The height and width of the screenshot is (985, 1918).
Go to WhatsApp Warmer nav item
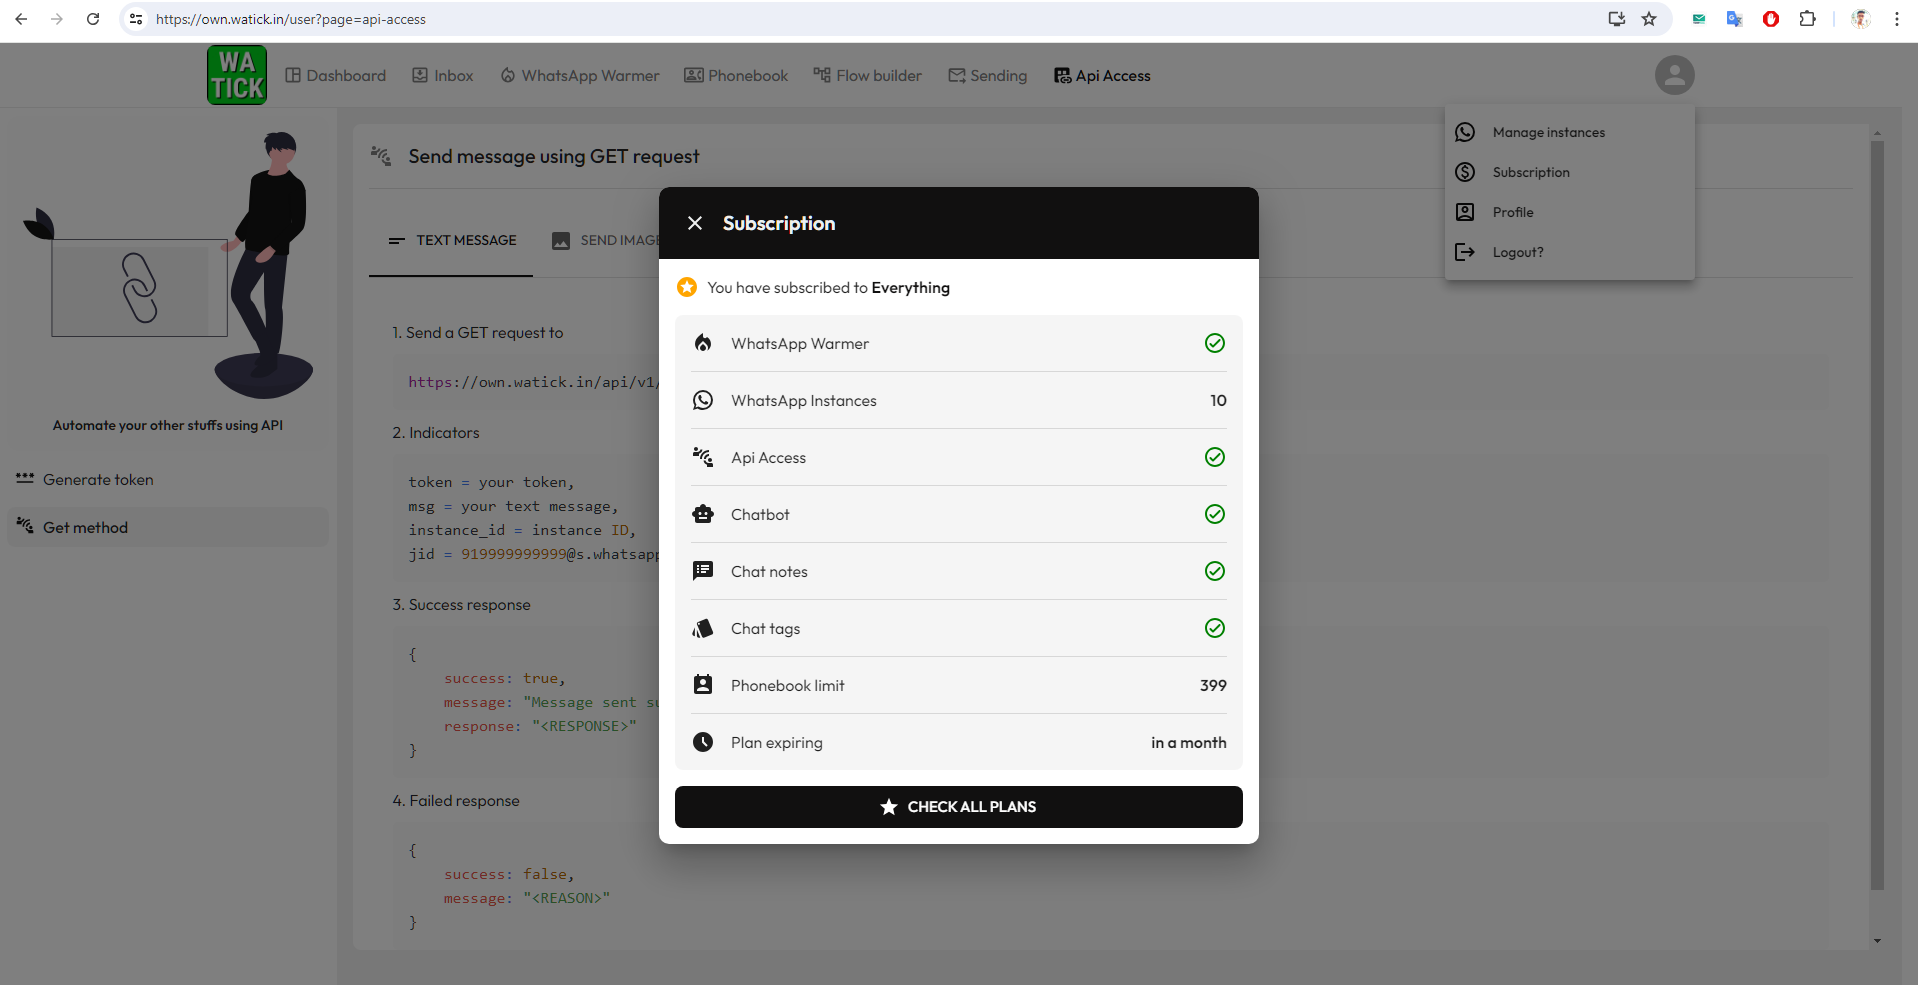579,76
